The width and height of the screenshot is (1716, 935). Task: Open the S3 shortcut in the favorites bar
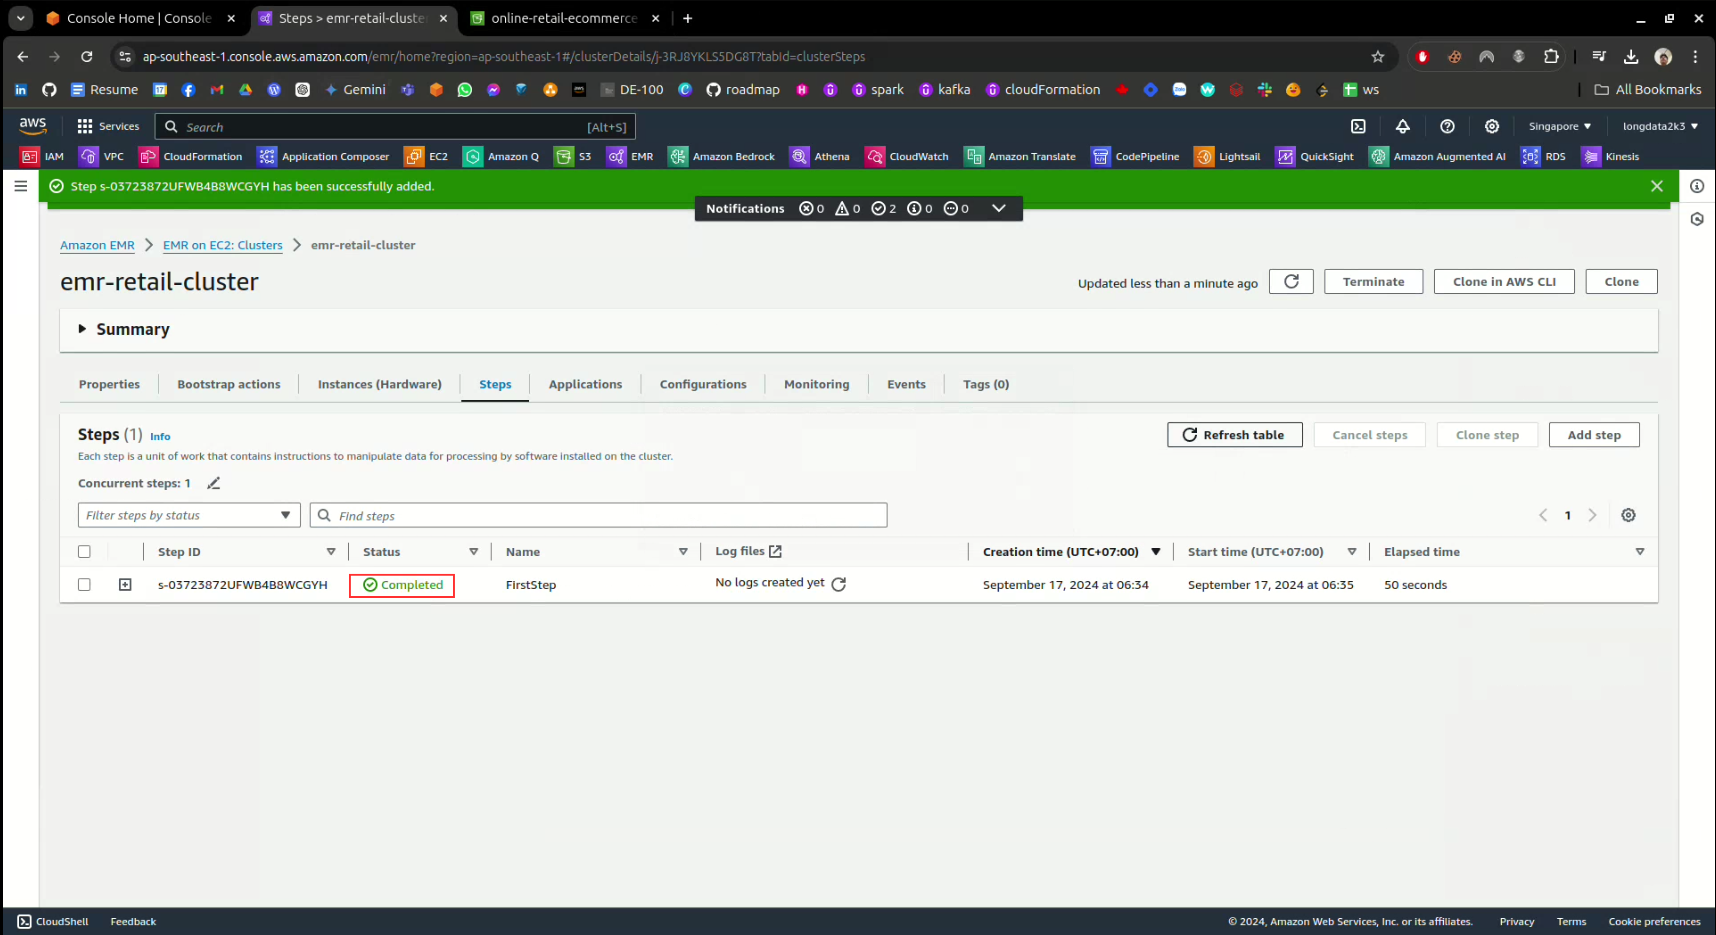pyautogui.click(x=574, y=156)
